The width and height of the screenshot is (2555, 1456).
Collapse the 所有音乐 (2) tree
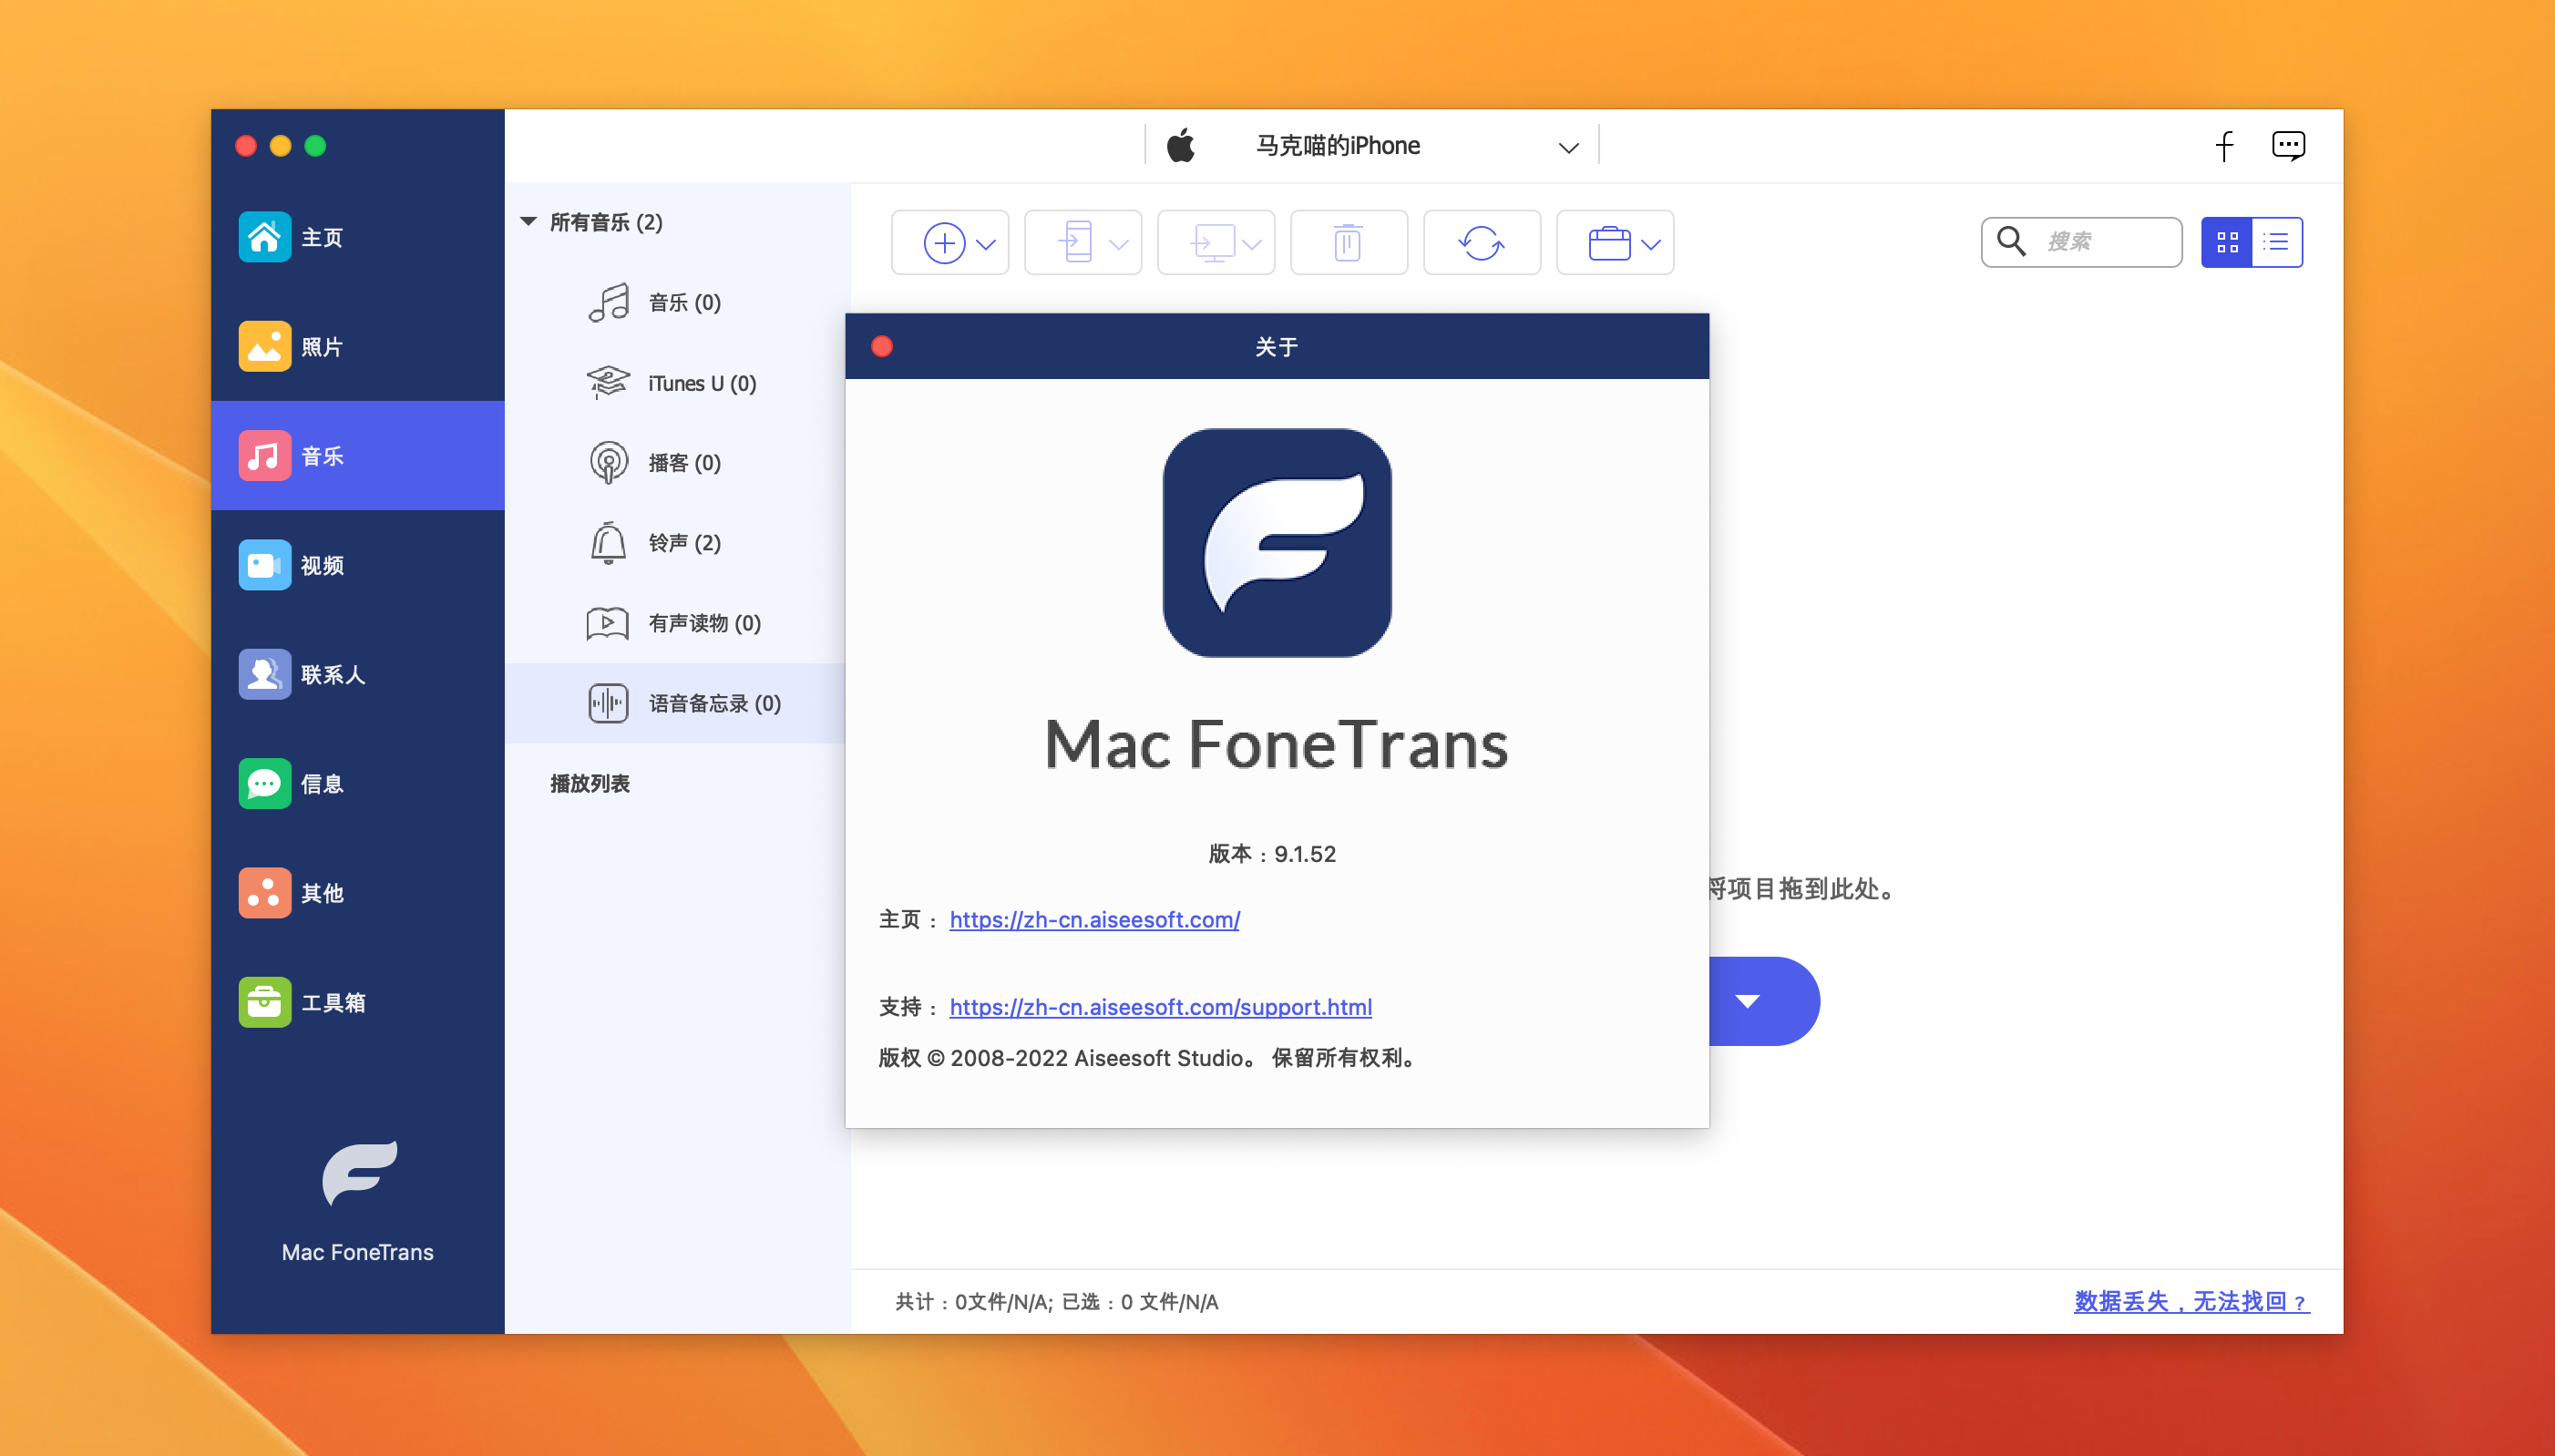[528, 221]
